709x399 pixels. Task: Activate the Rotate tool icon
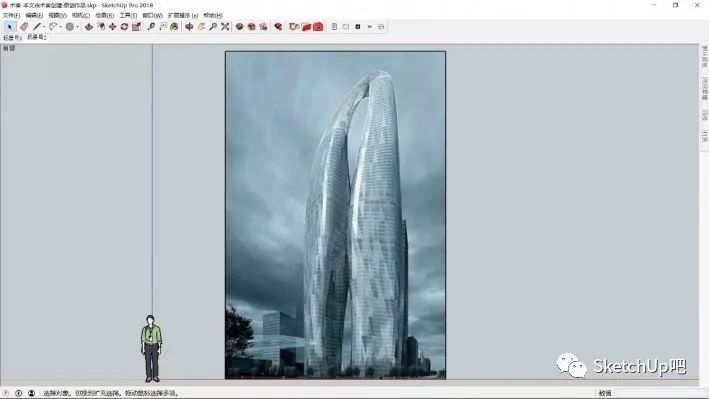click(124, 27)
